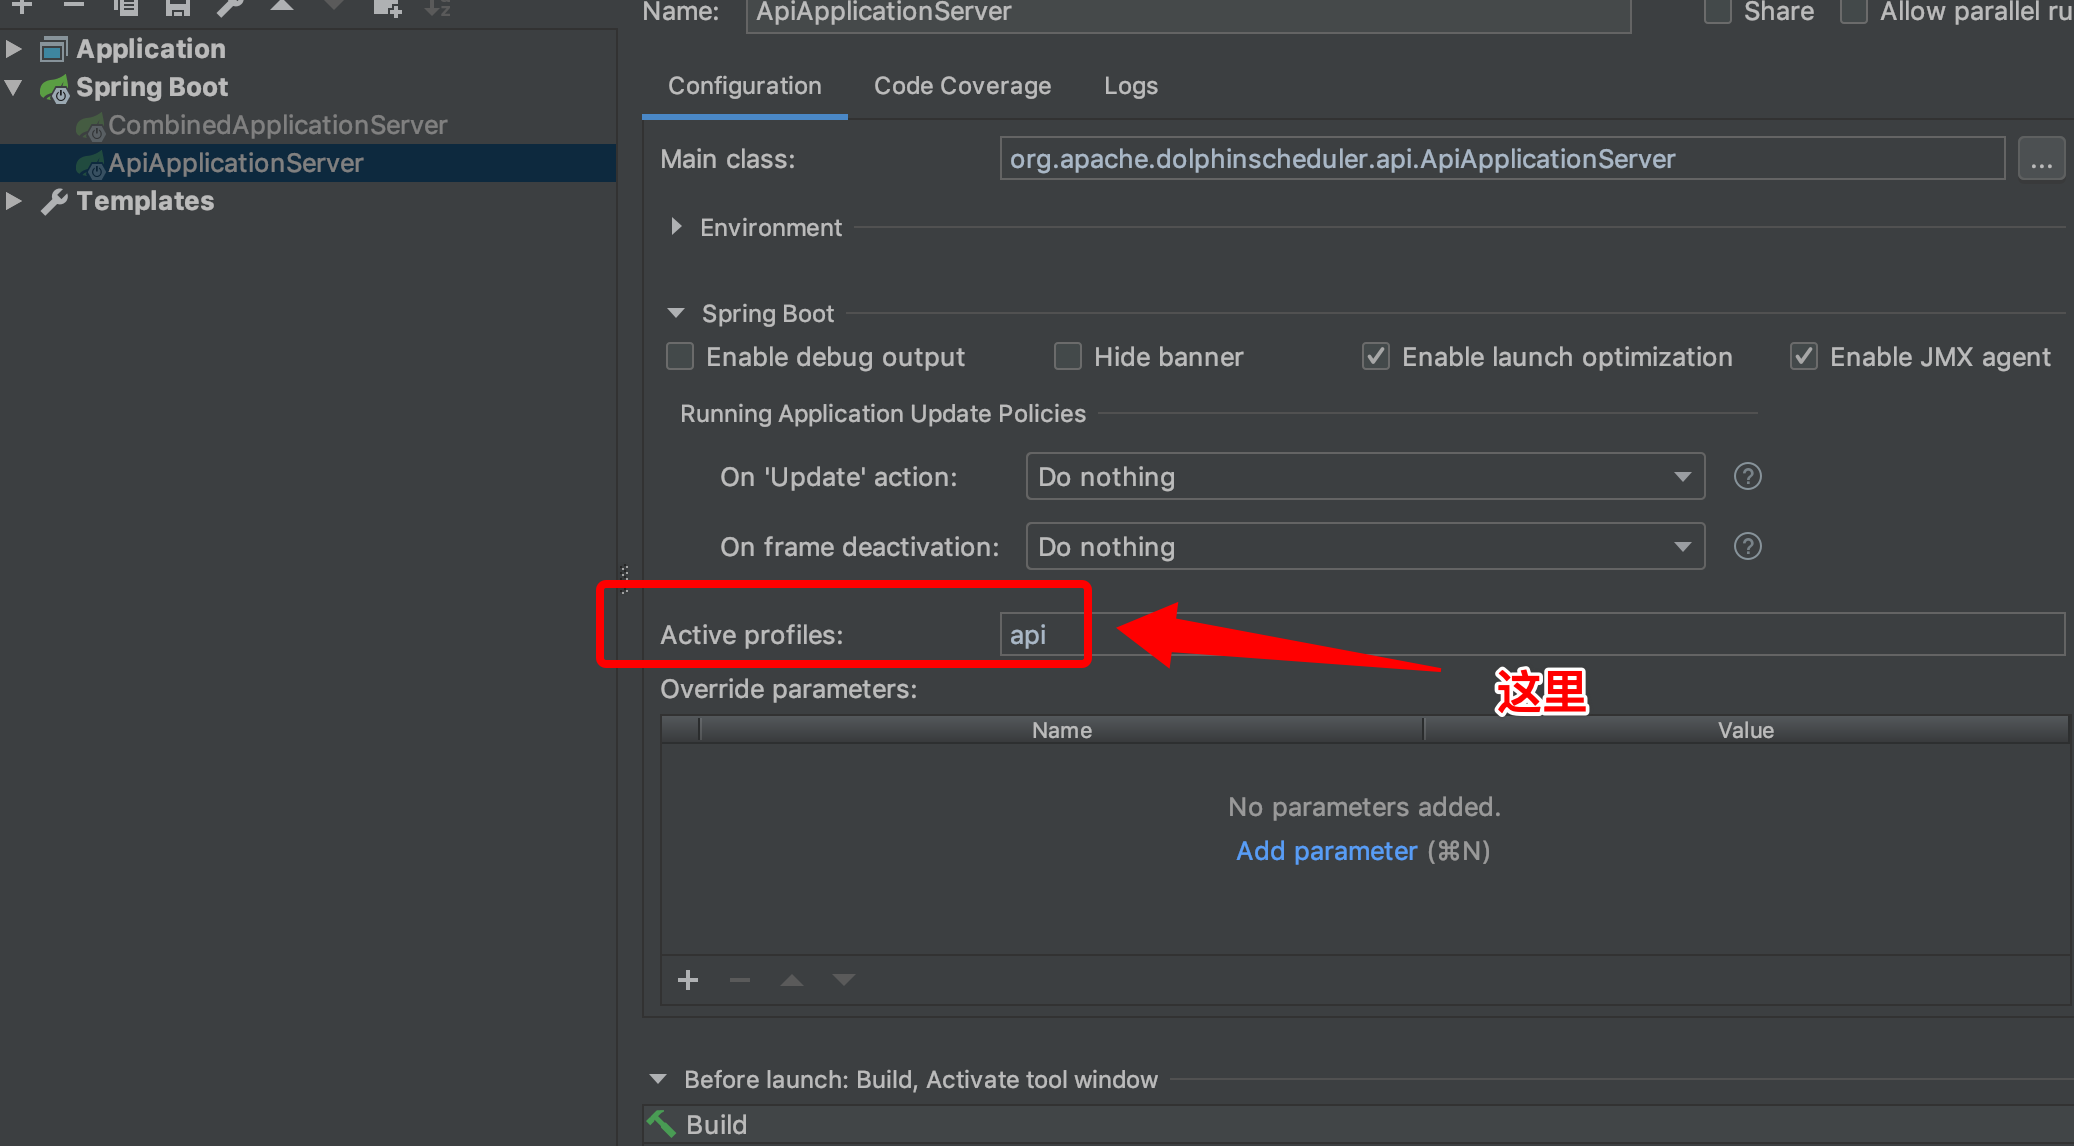Edit templates using the wrench icon
The height and width of the screenshot is (1146, 2074).
click(x=229, y=8)
